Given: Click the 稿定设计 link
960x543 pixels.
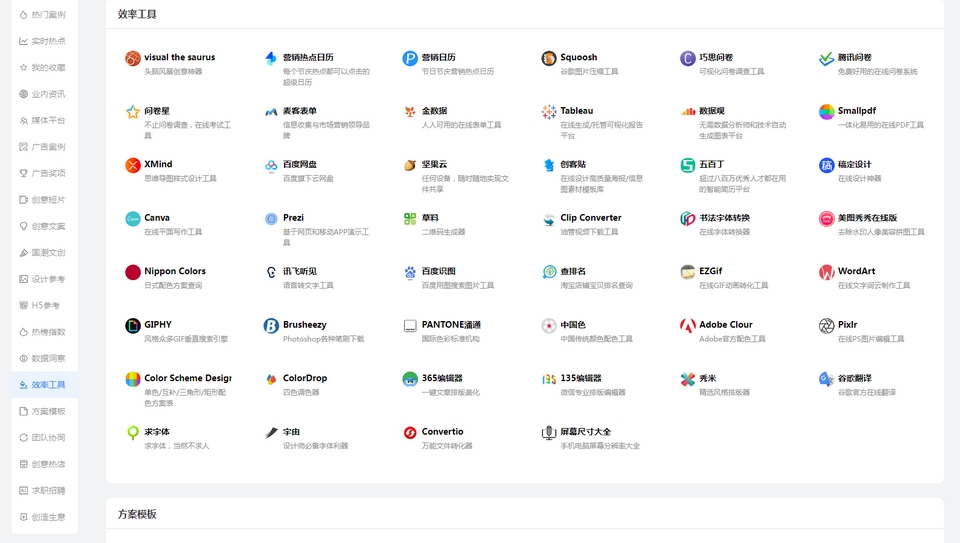Looking at the screenshot, I should 854,164.
